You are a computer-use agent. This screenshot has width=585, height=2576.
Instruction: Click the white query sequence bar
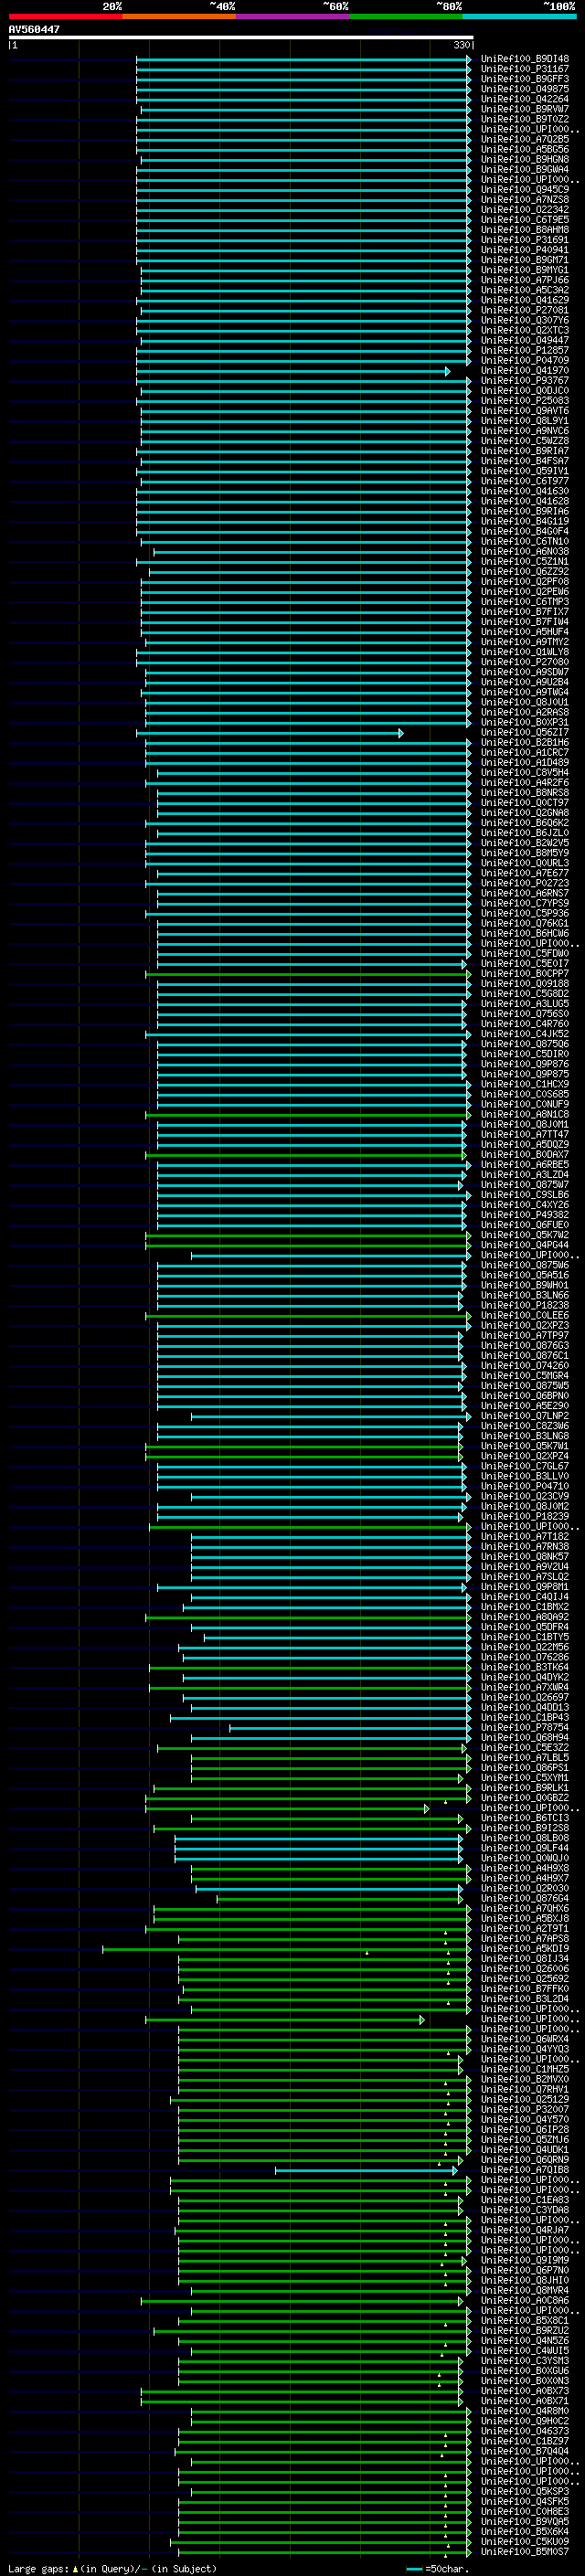pyautogui.click(x=241, y=37)
